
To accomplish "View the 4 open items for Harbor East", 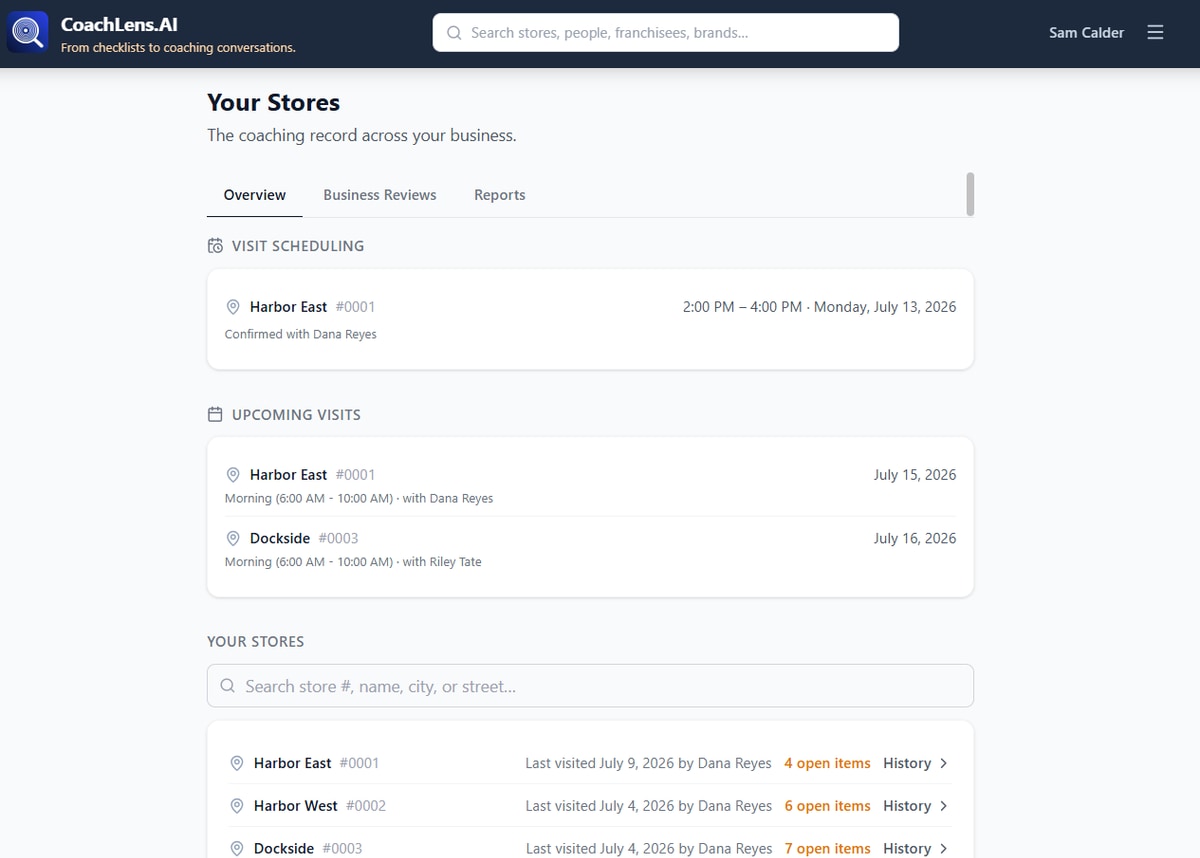I will tap(827, 763).
